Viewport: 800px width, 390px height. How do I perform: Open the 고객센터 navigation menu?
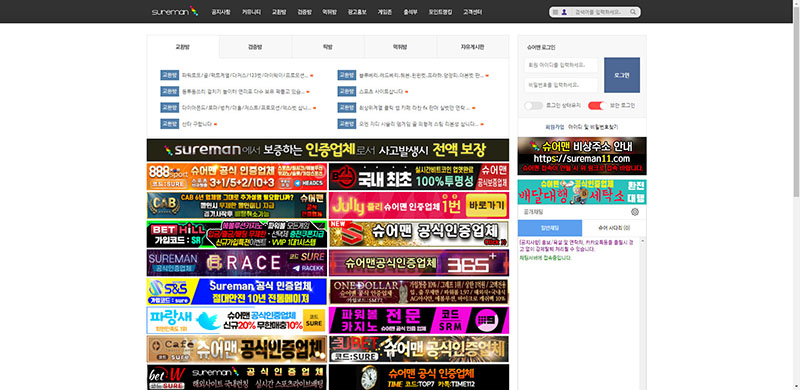472,12
